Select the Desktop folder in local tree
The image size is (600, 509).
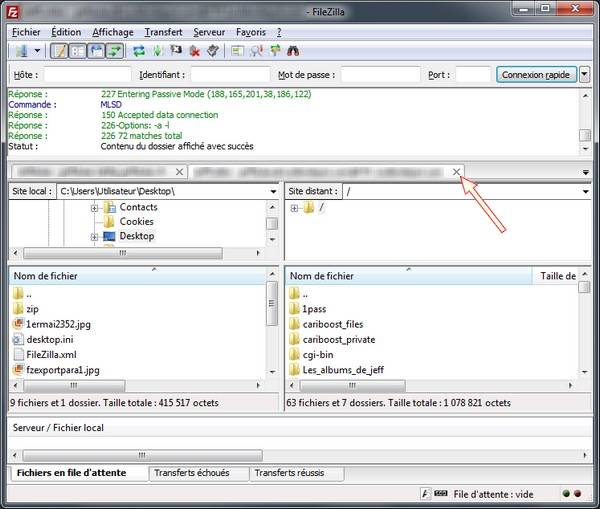pos(137,236)
